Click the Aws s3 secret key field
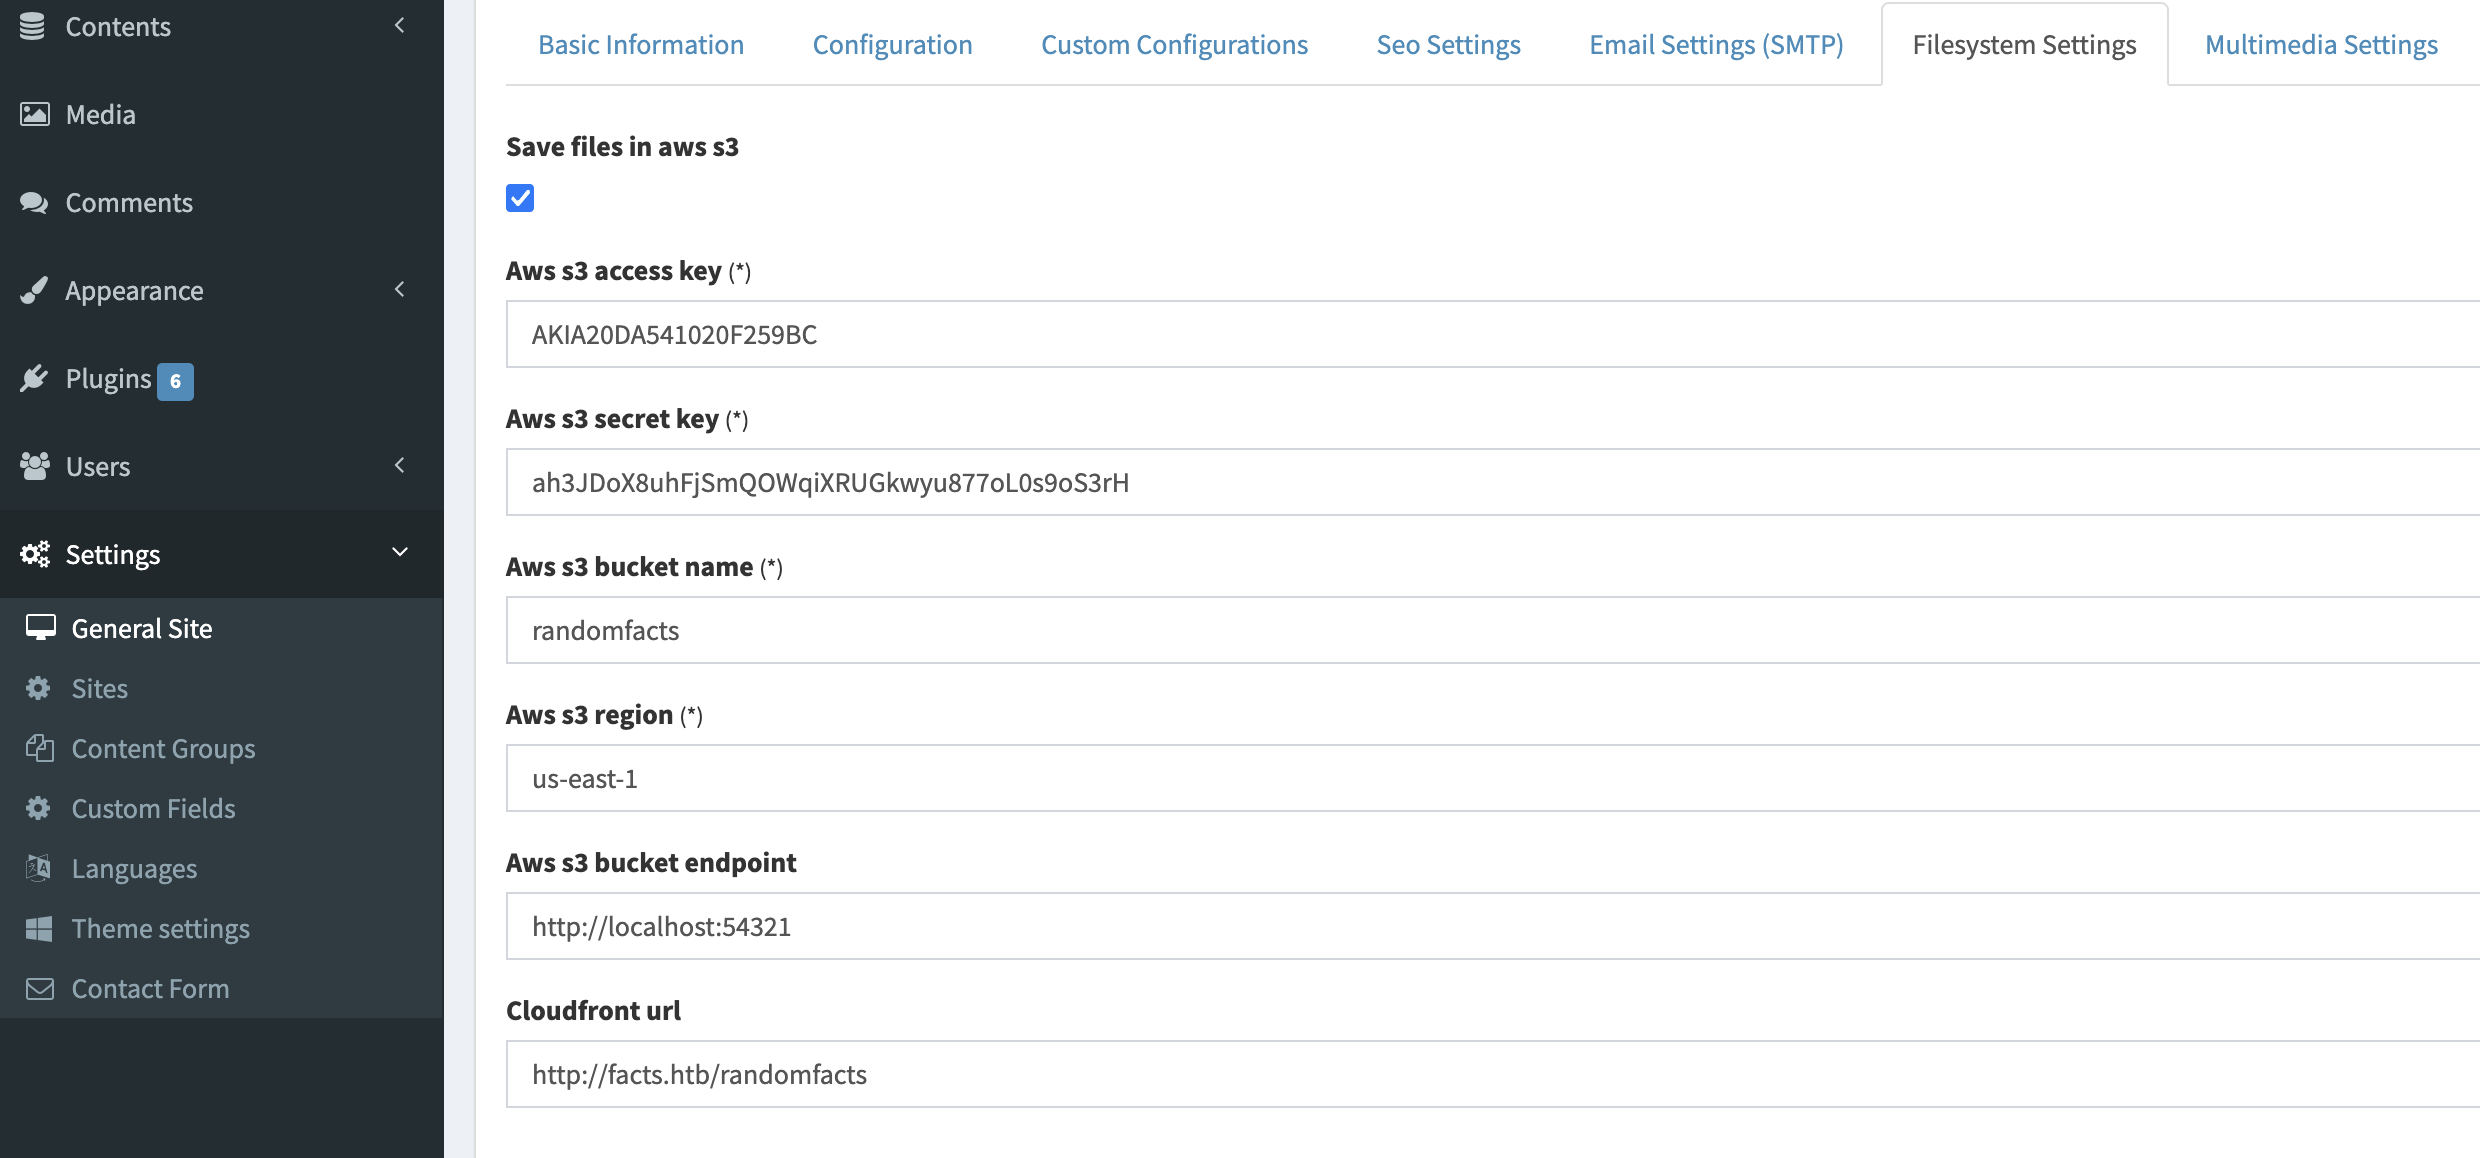The width and height of the screenshot is (2480, 1158). click(1490, 482)
